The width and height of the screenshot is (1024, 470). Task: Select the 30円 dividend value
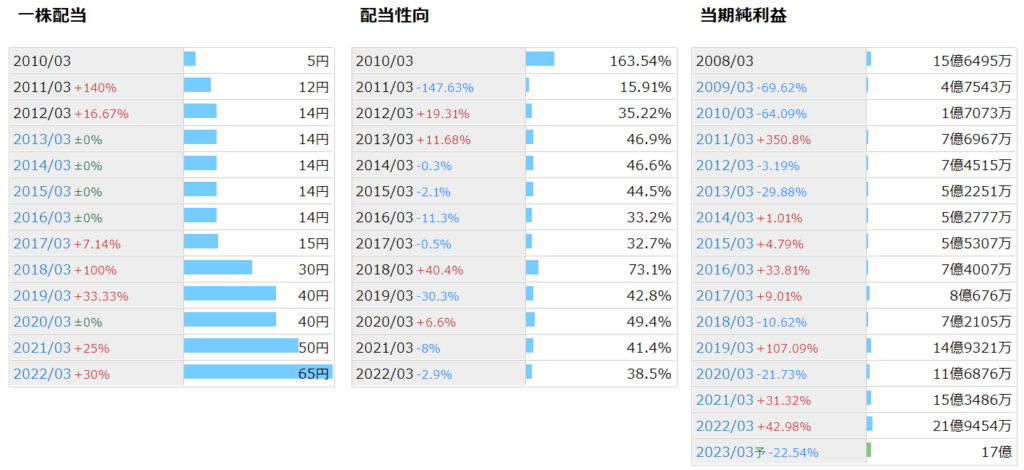coord(314,270)
